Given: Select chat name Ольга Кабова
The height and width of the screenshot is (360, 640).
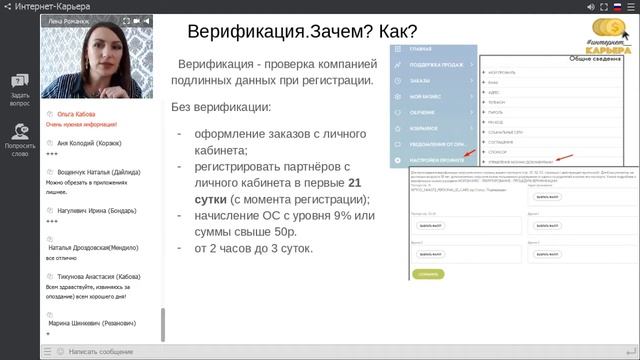Looking at the screenshot, I should coord(76,114).
